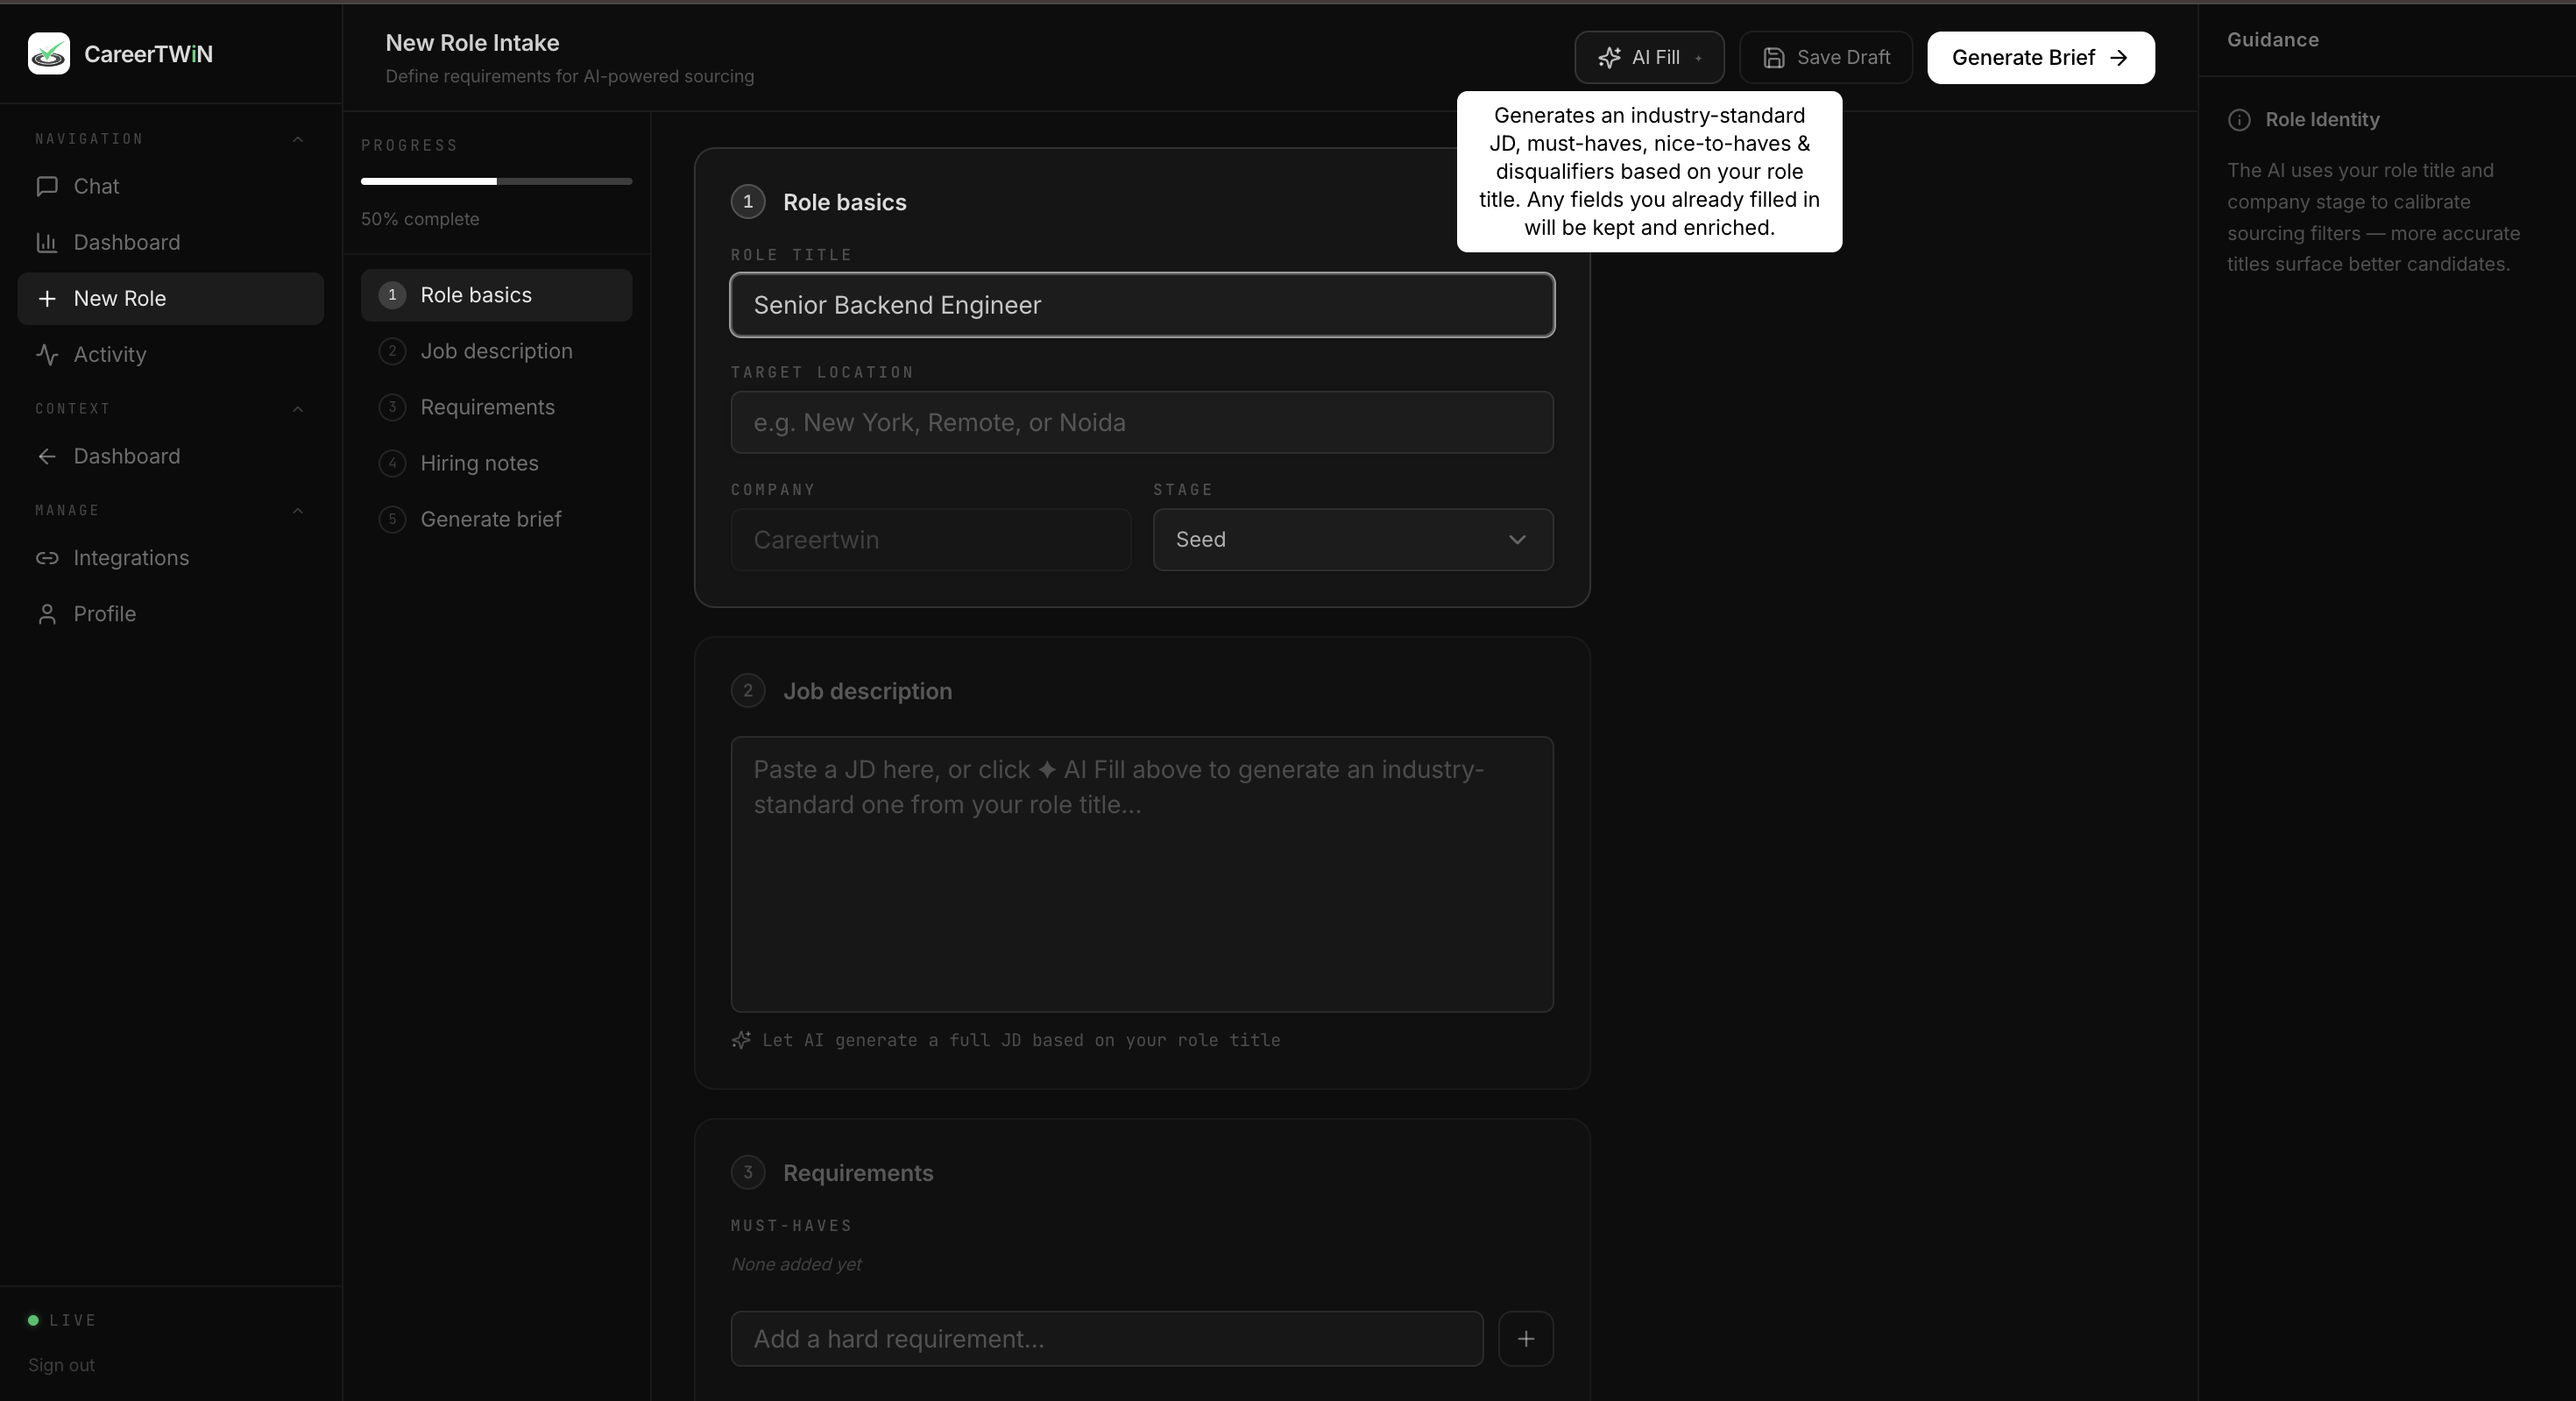Click the Integrations link icon
Viewport: 2576px width, 1401px height.
pos(47,558)
